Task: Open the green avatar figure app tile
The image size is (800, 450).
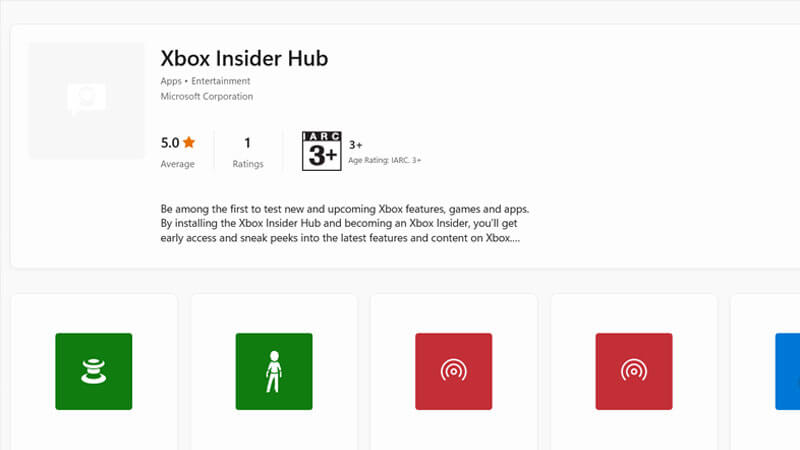Action: 274,371
